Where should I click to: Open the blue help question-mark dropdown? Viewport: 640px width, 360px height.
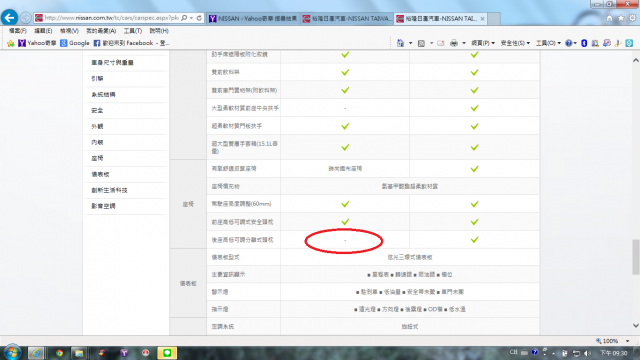(x=570, y=43)
